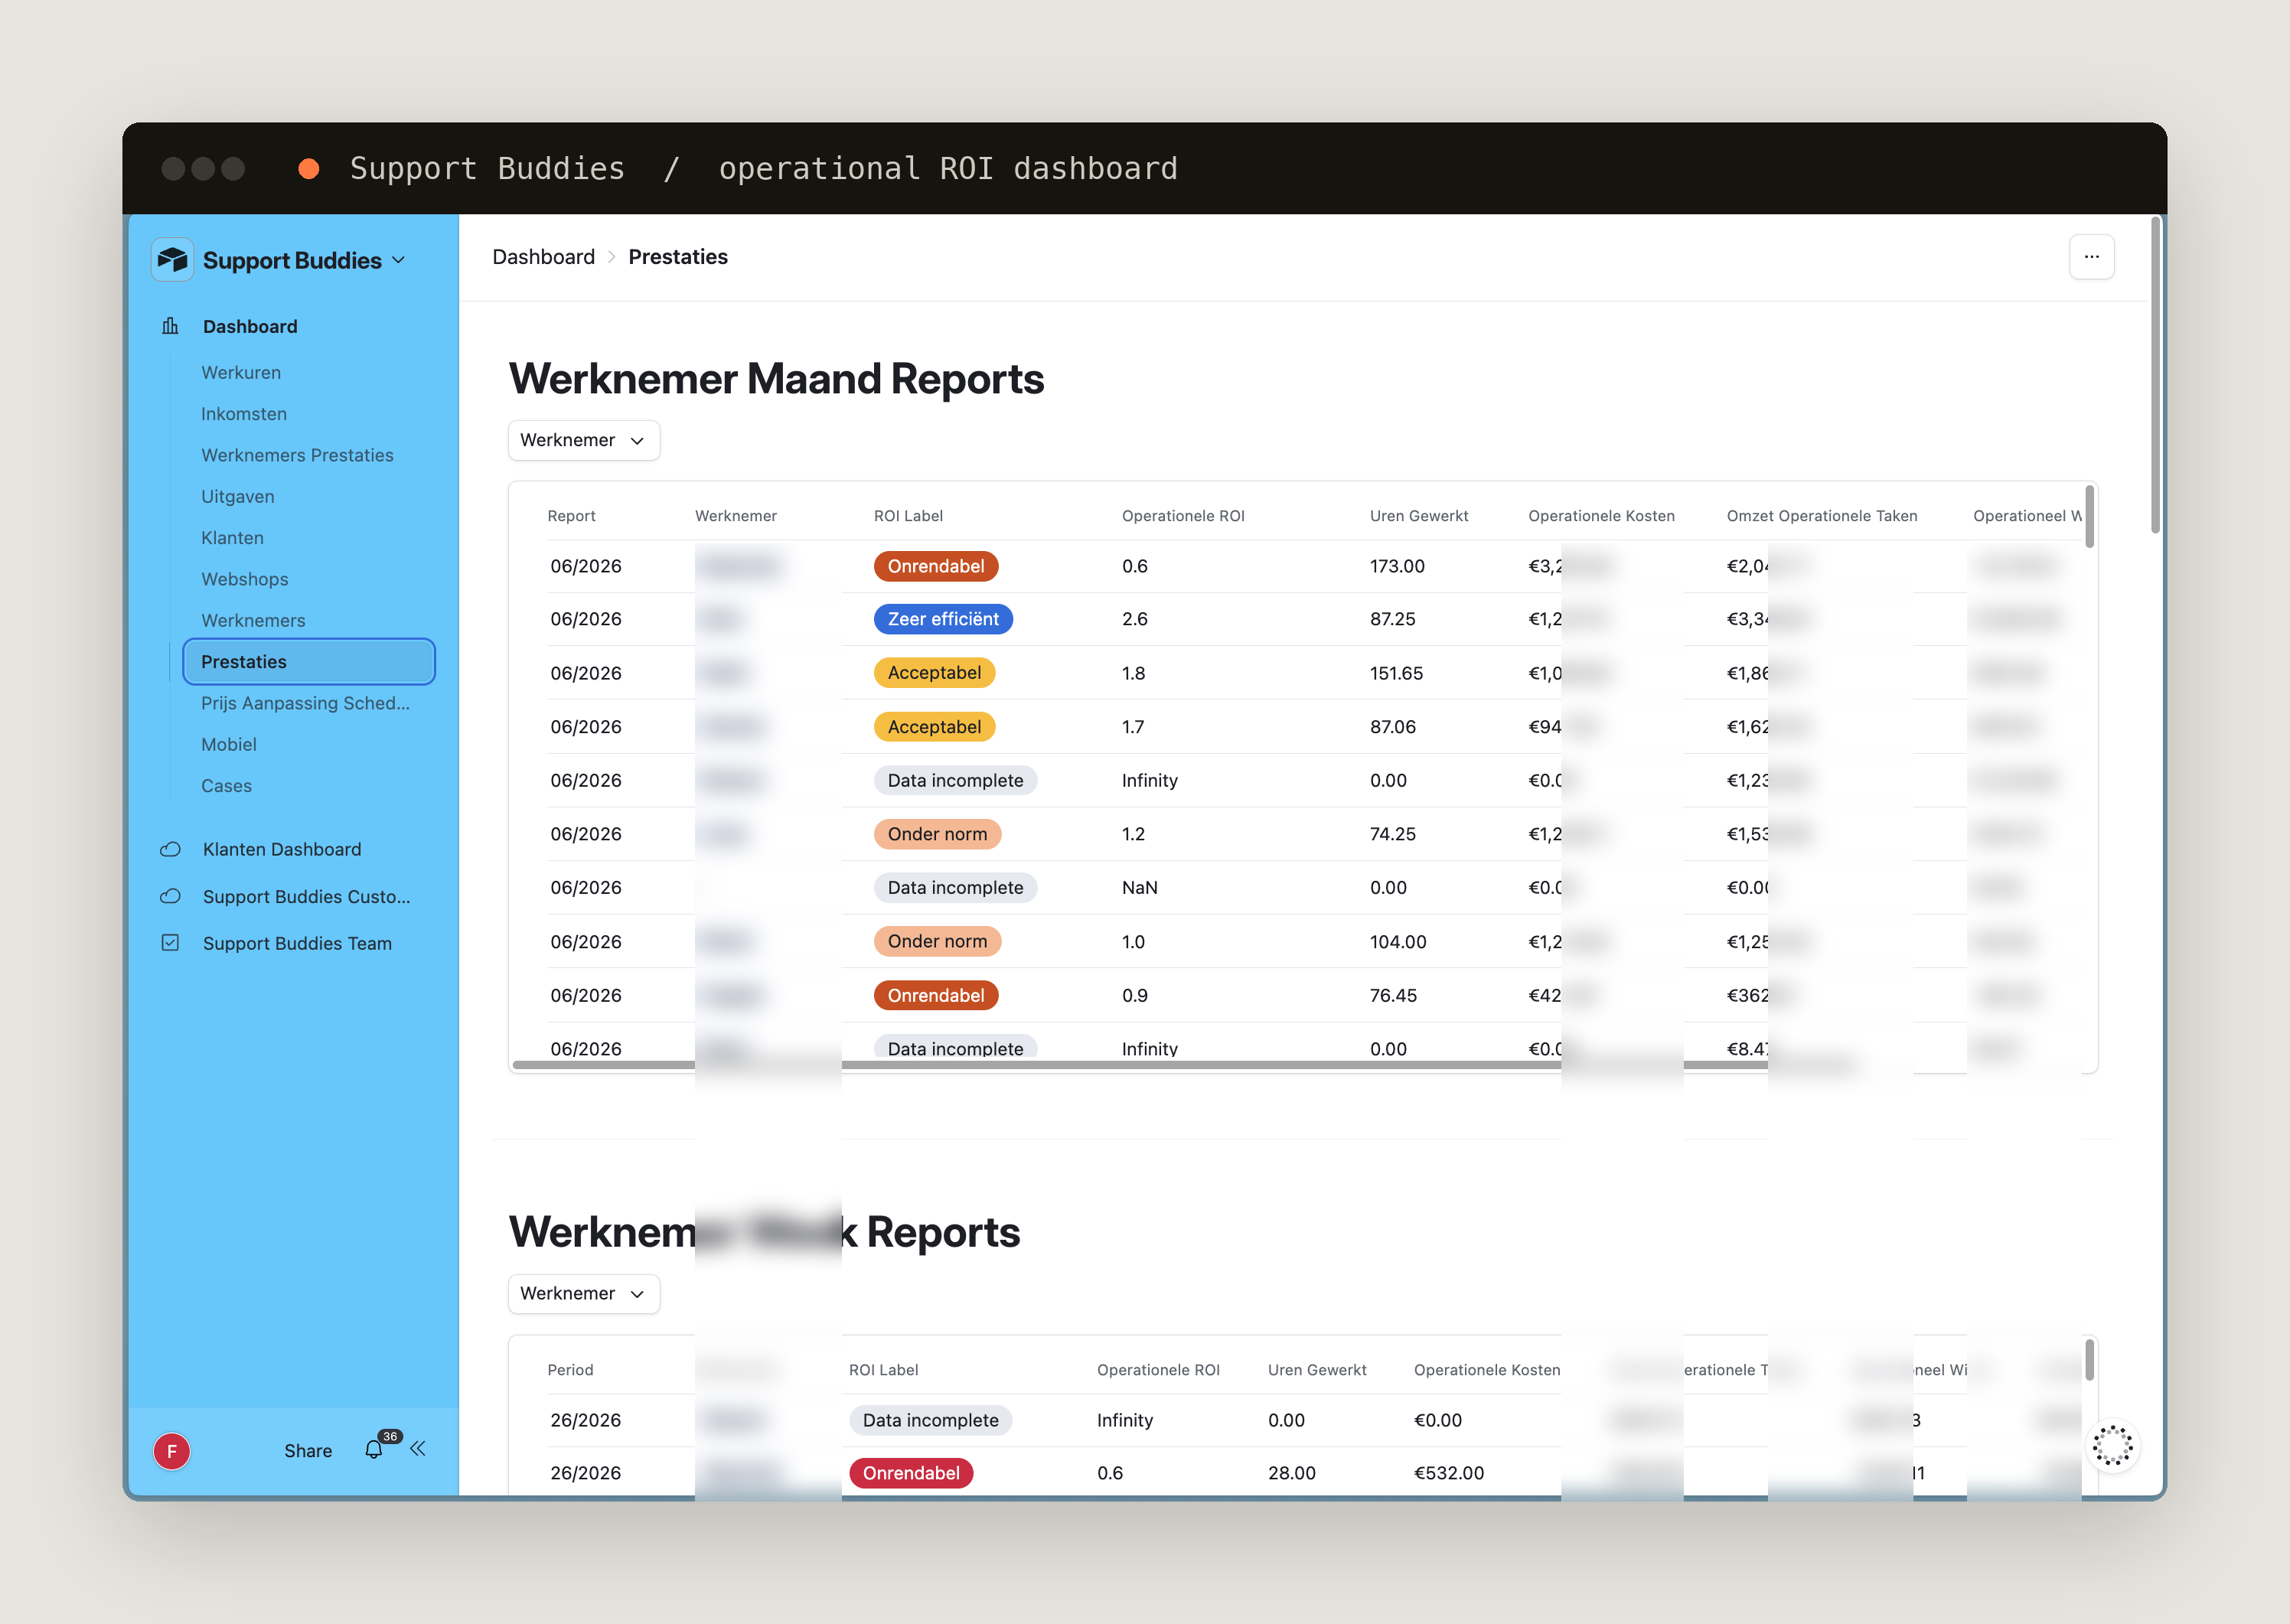Select Werknemers sidebar item
2290x1624 pixels.
point(253,620)
